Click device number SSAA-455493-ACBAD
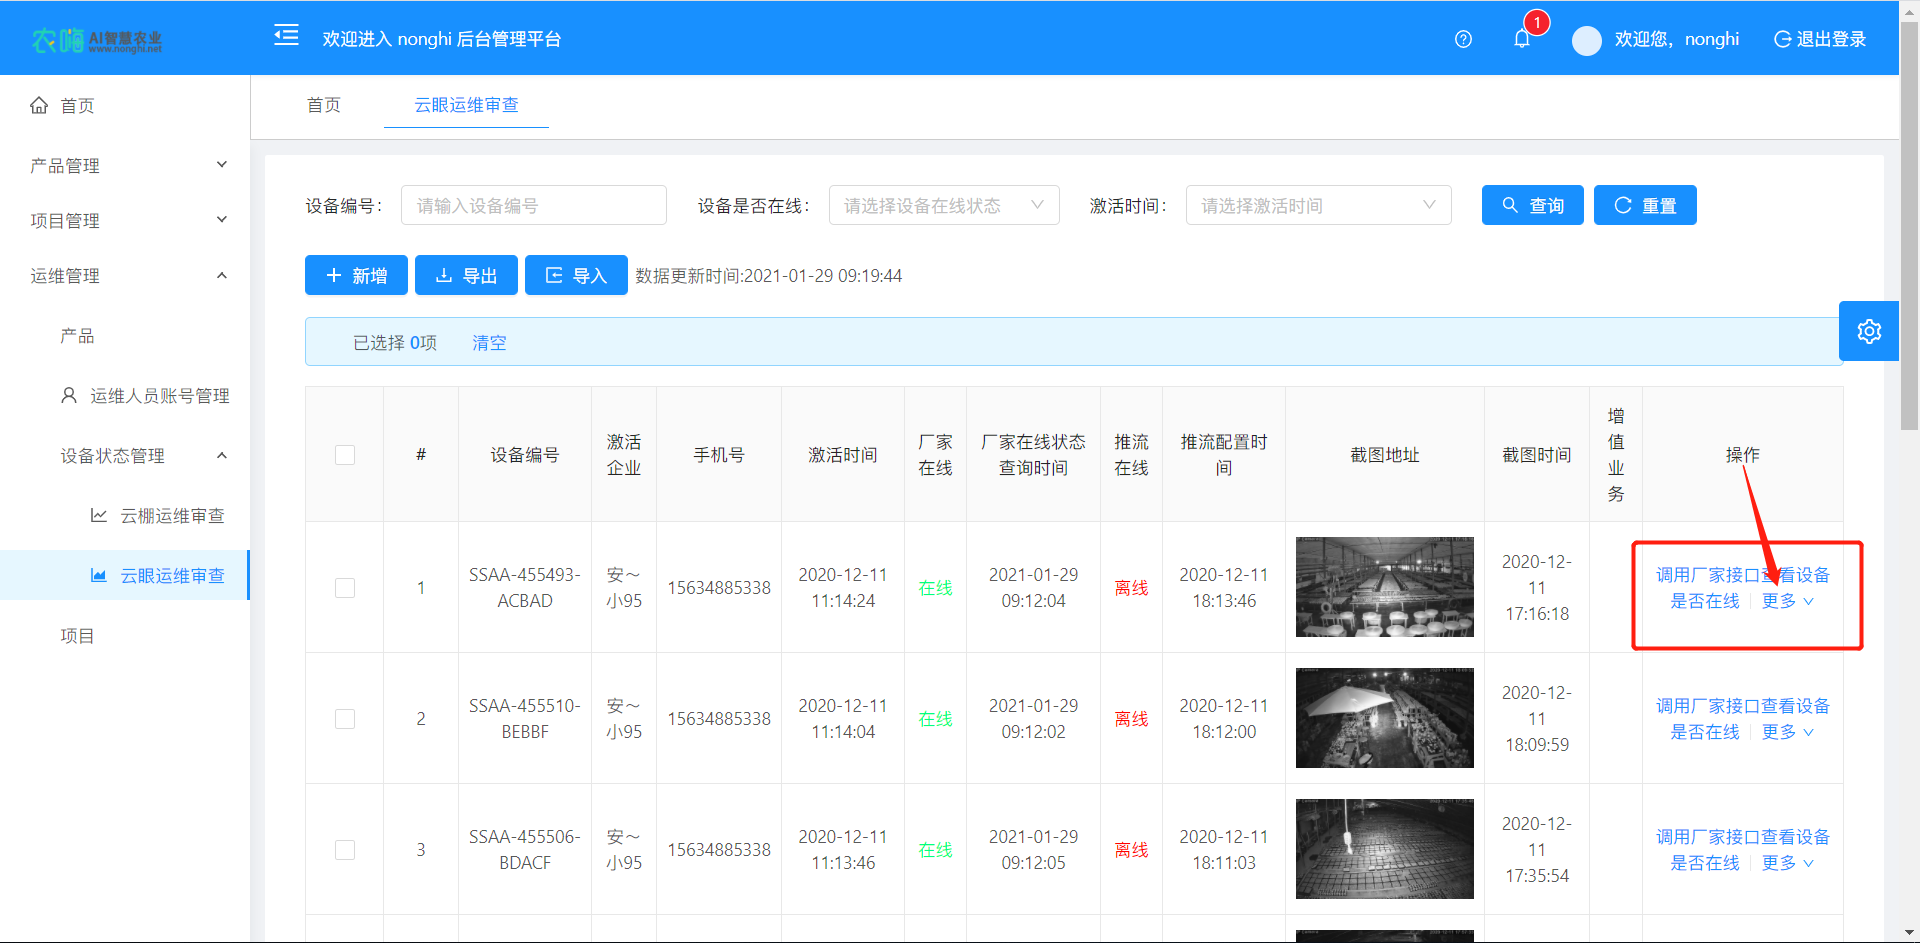The height and width of the screenshot is (943, 1920). point(525,588)
